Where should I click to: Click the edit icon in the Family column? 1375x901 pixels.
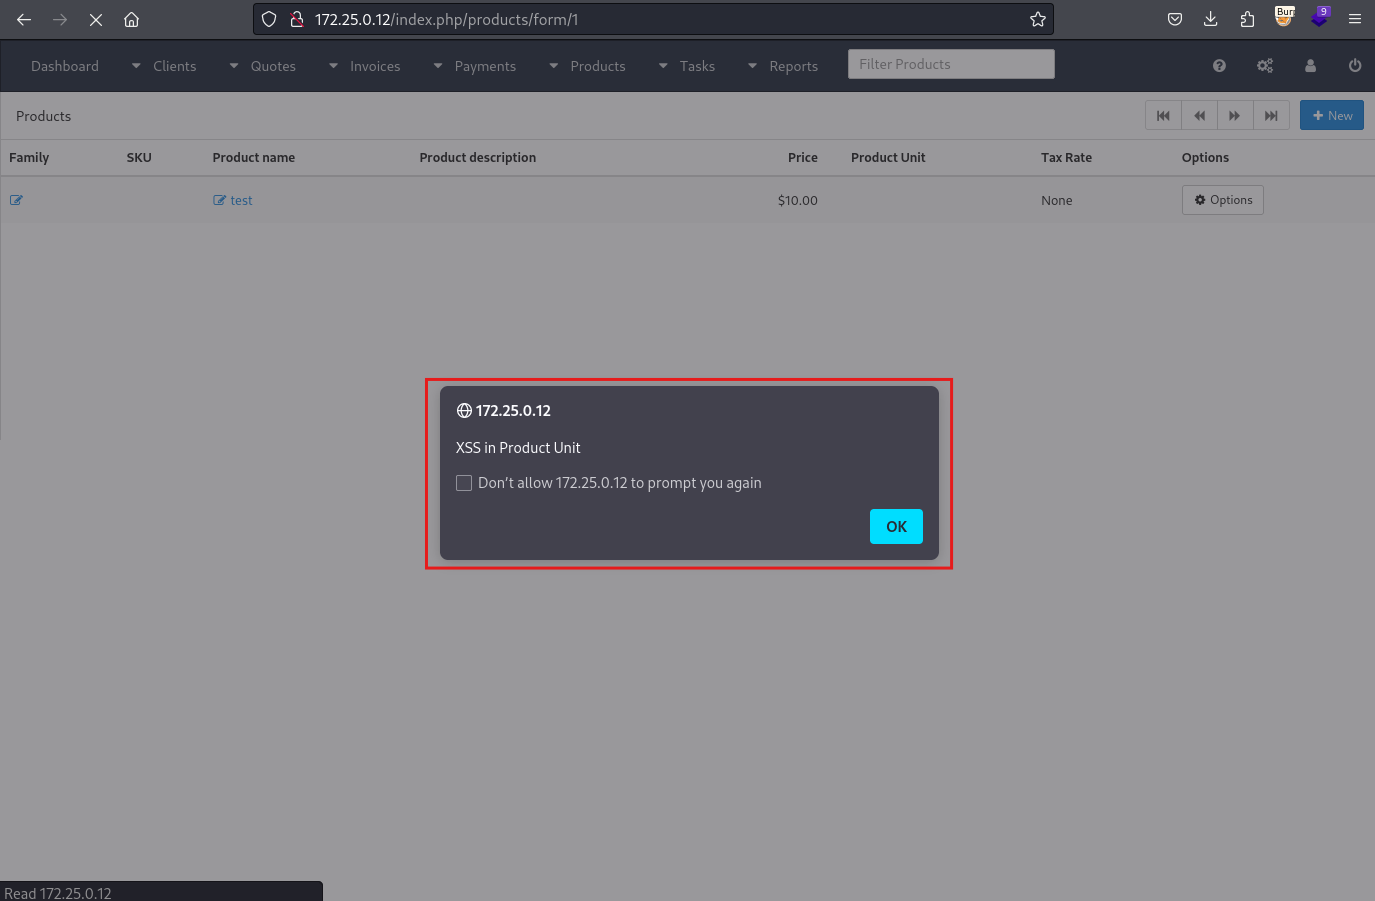(16, 200)
